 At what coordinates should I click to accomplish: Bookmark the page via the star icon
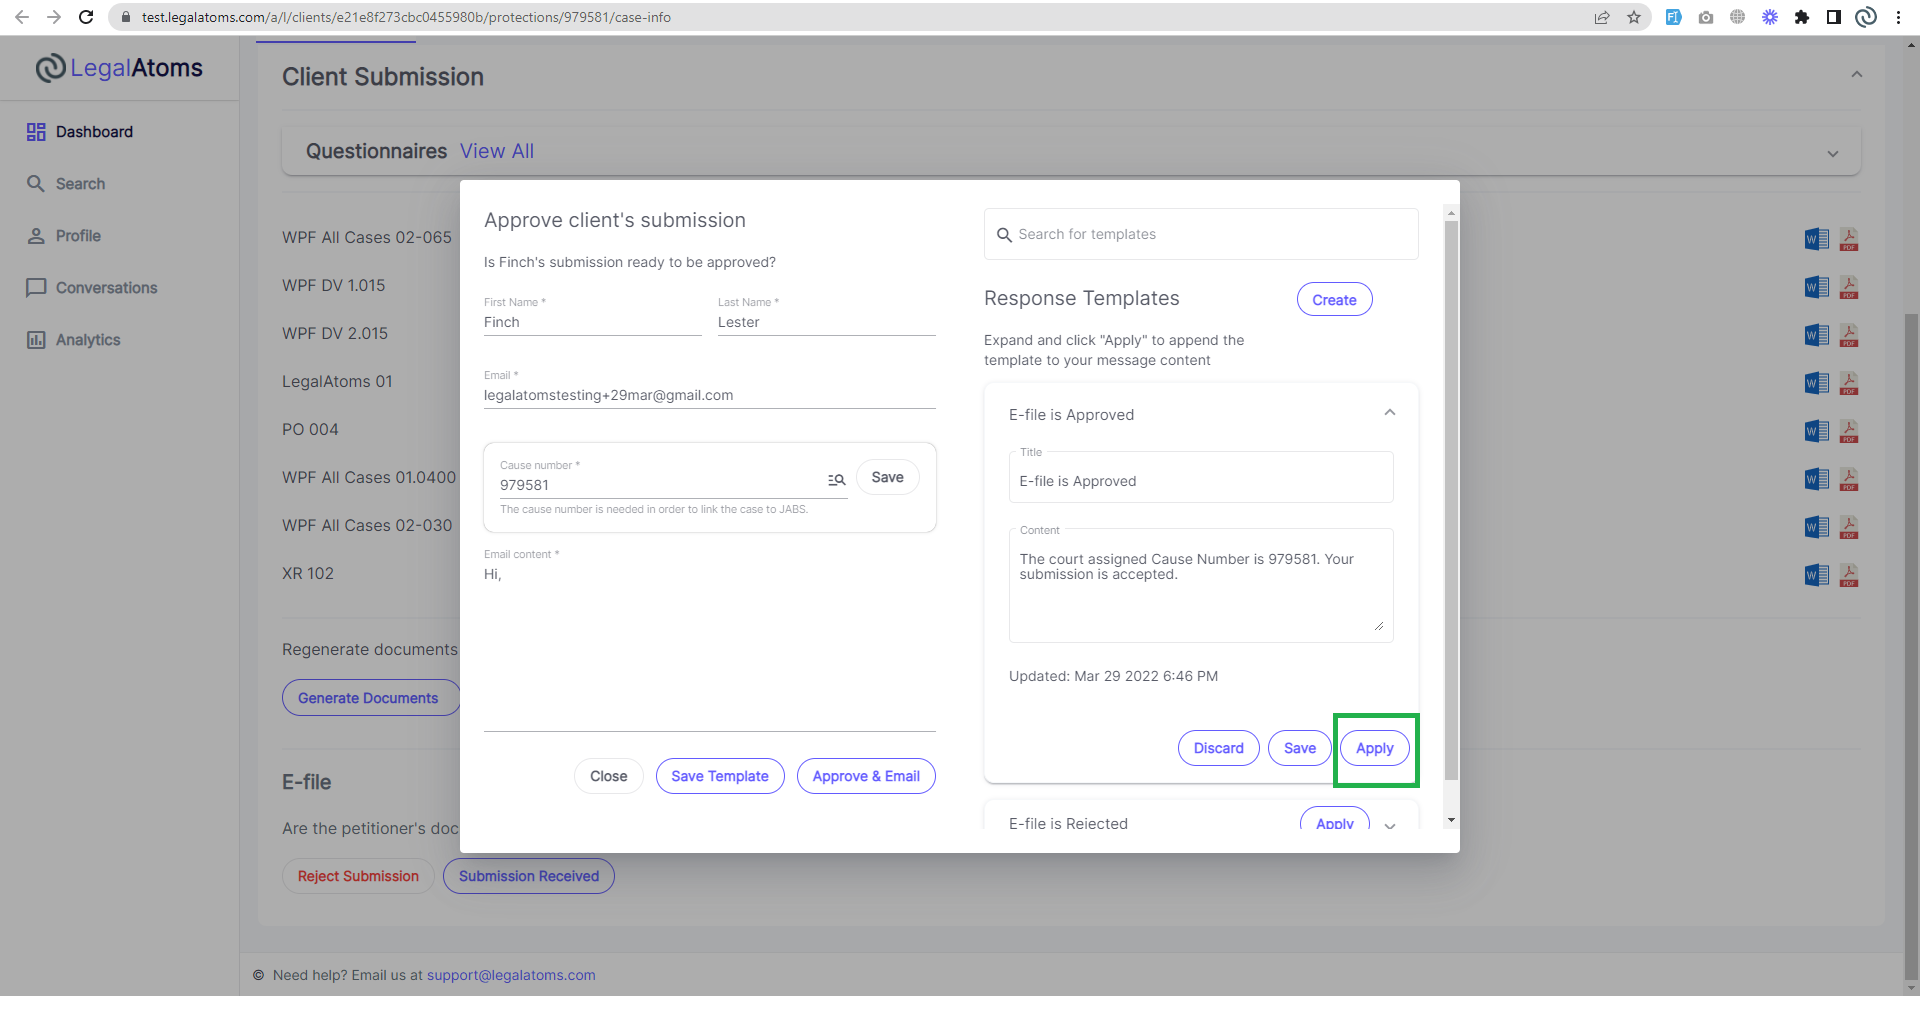pyautogui.click(x=1635, y=17)
